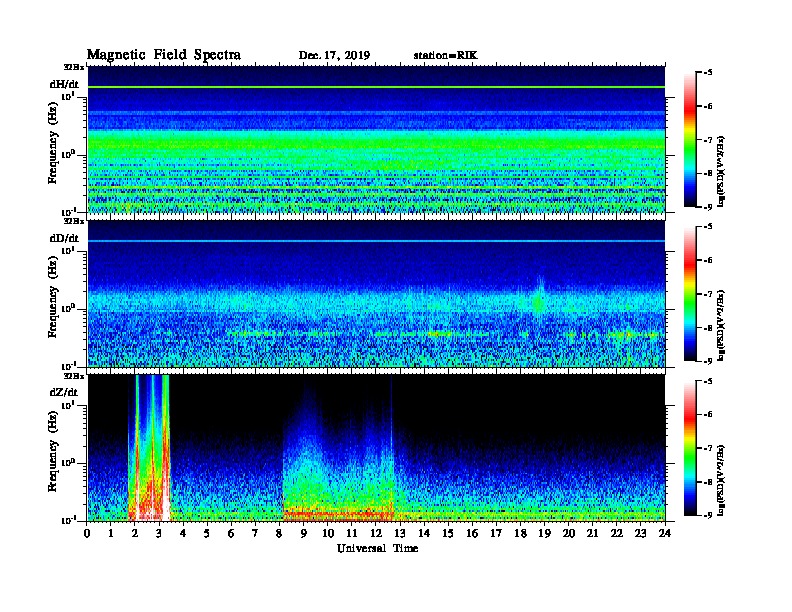Click hour 17 on the time axis
The image size is (792, 612).
point(496,533)
